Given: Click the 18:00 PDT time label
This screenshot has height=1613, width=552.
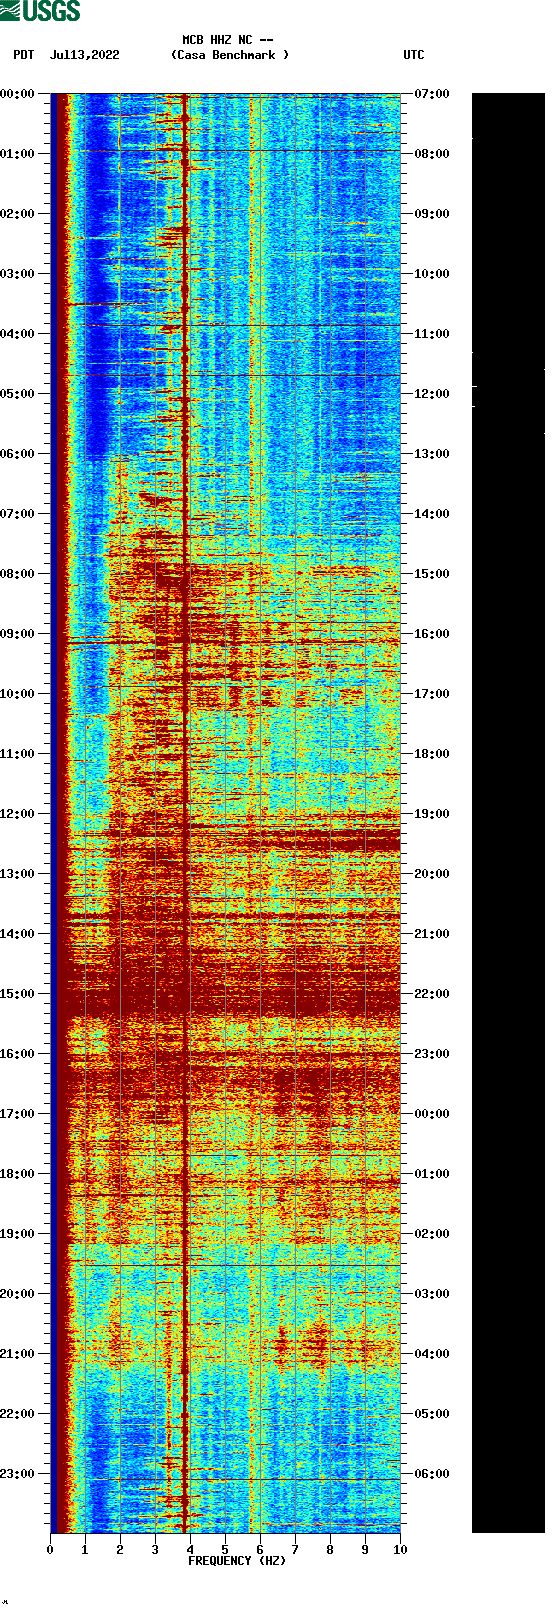Looking at the screenshot, I should tap(18, 1174).
